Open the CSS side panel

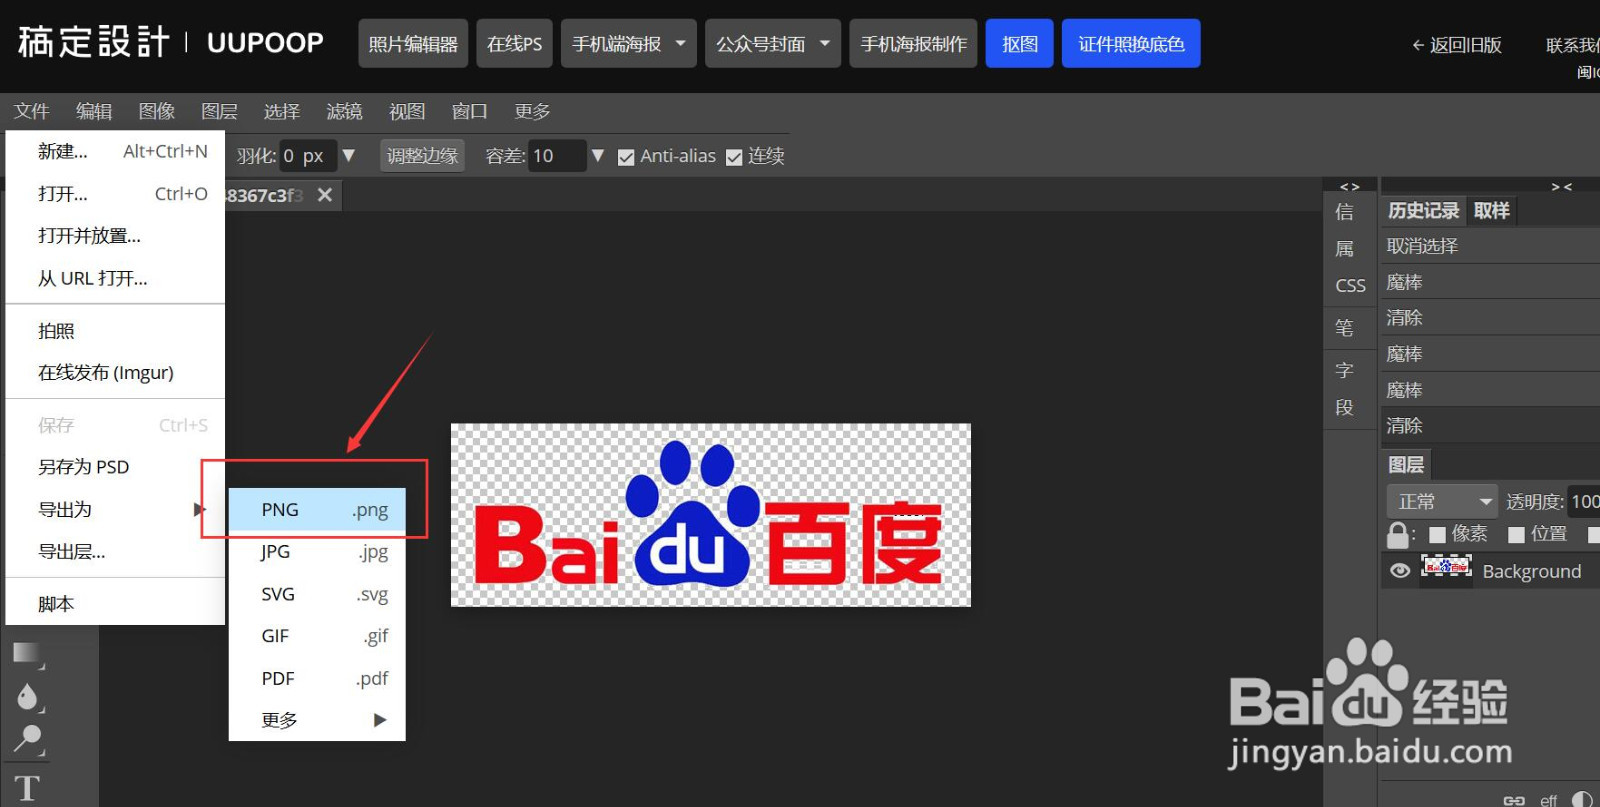(1350, 286)
